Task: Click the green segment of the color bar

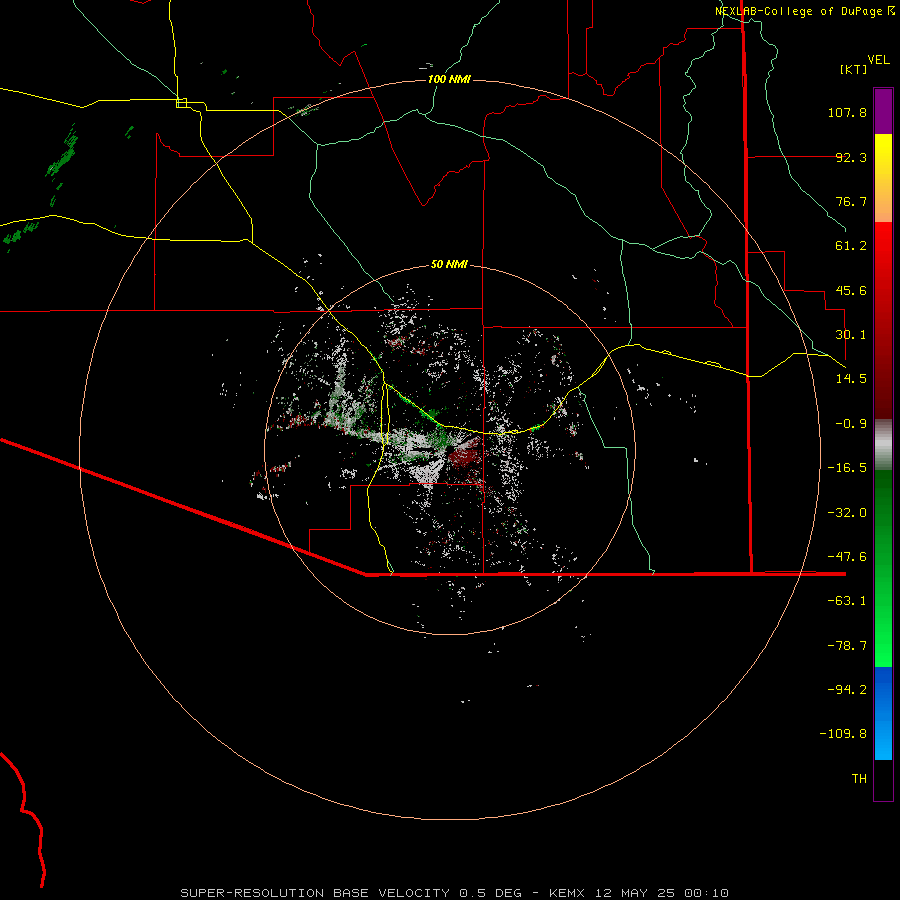Action: tap(883, 568)
